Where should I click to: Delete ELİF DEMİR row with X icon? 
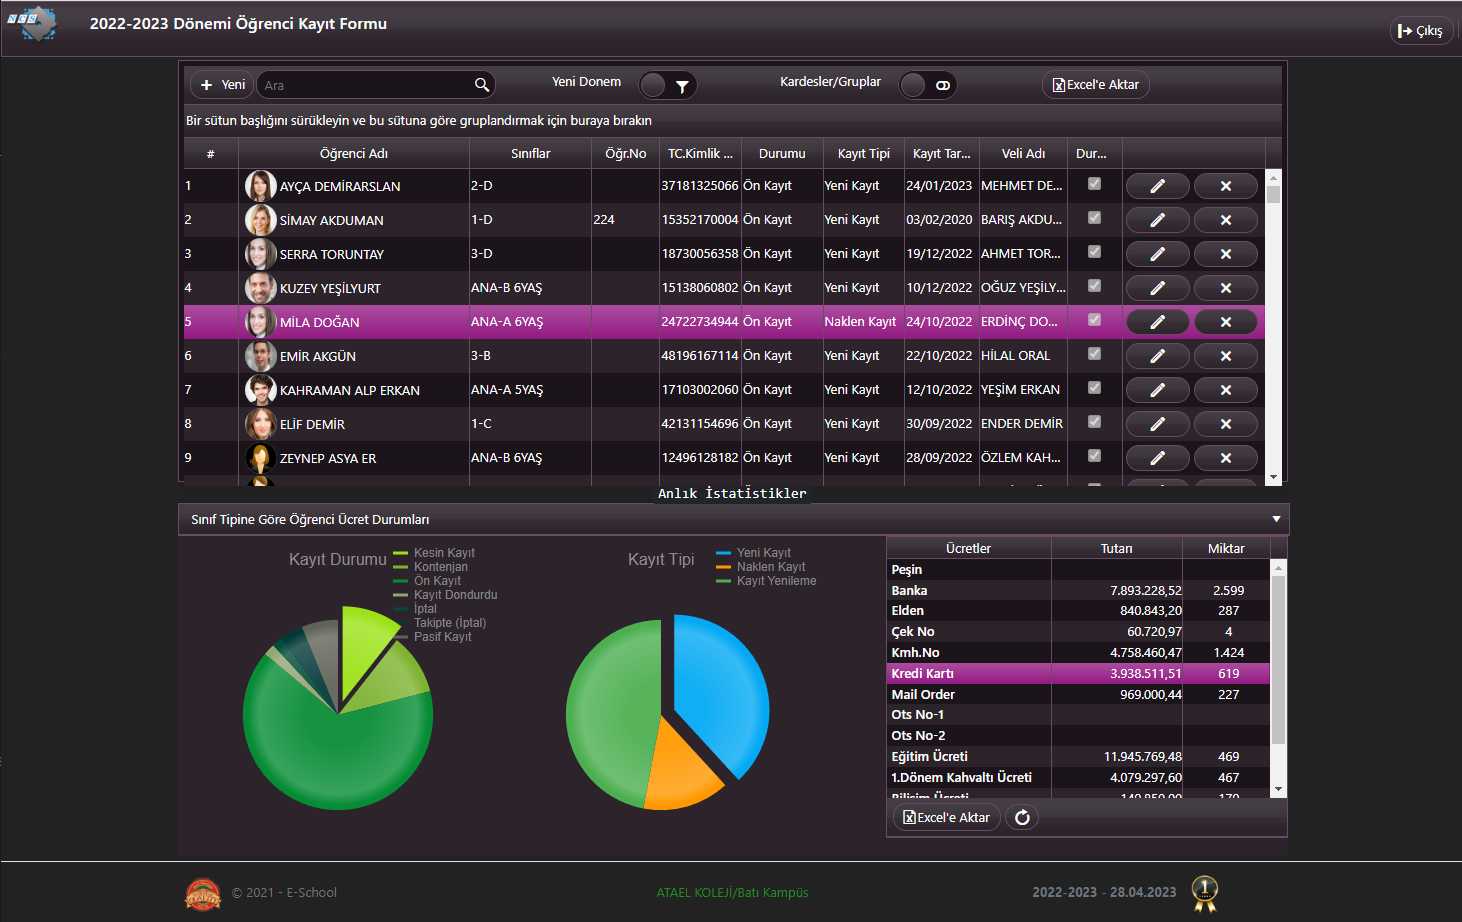pos(1225,424)
